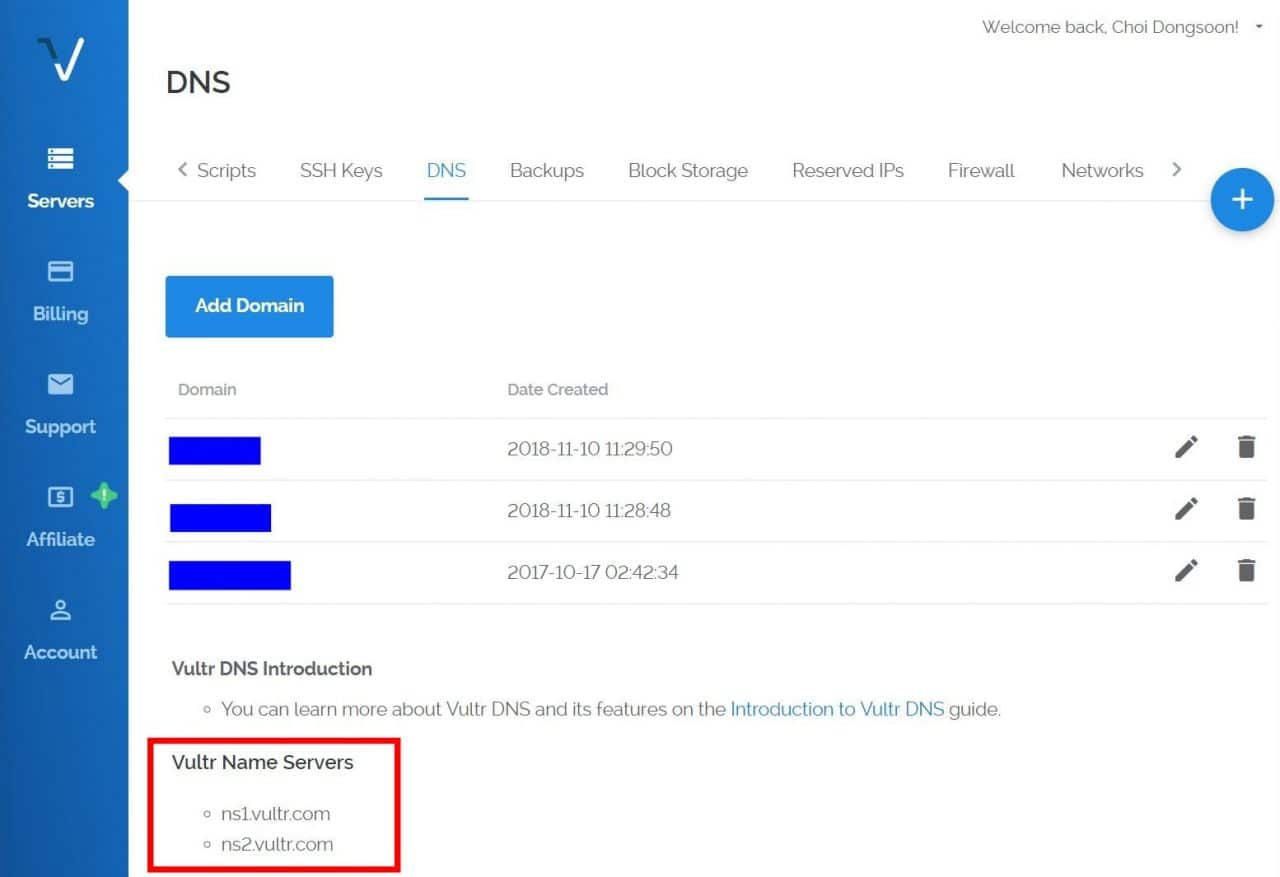Screen dimensions: 1280x877
Task: Expand the Welcome back user dropdown arrow
Action: (1259, 27)
